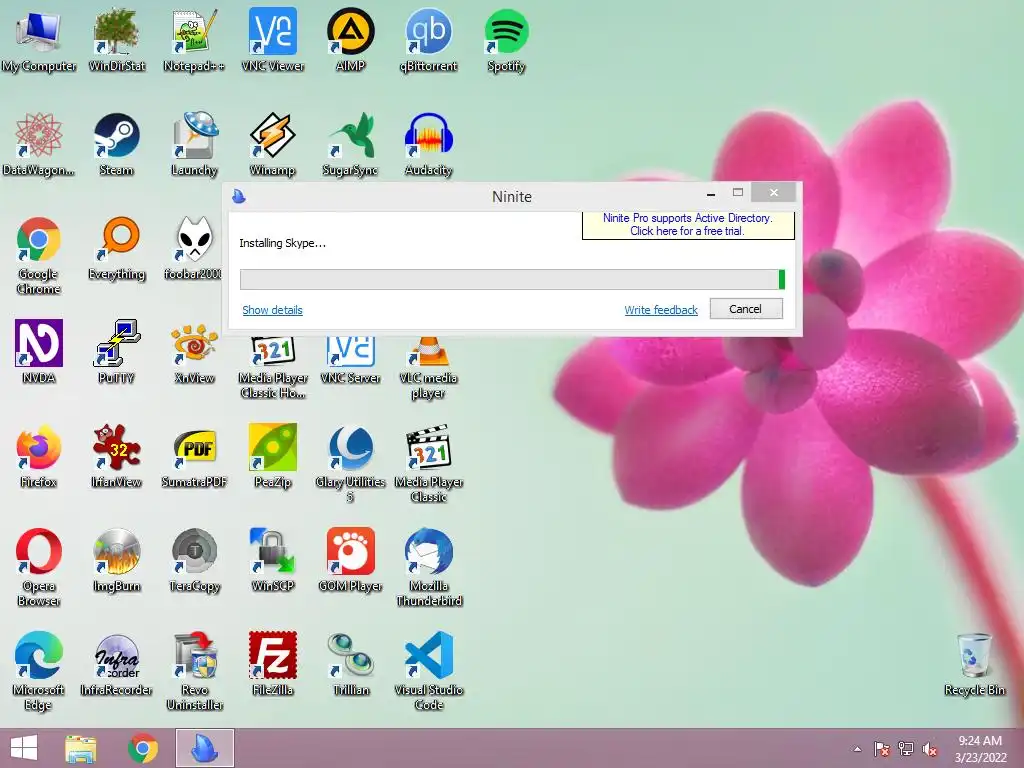Select the qBittorrent desktop shortcut
This screenshot has width=1024, height=768.
(x=428, y=39)
